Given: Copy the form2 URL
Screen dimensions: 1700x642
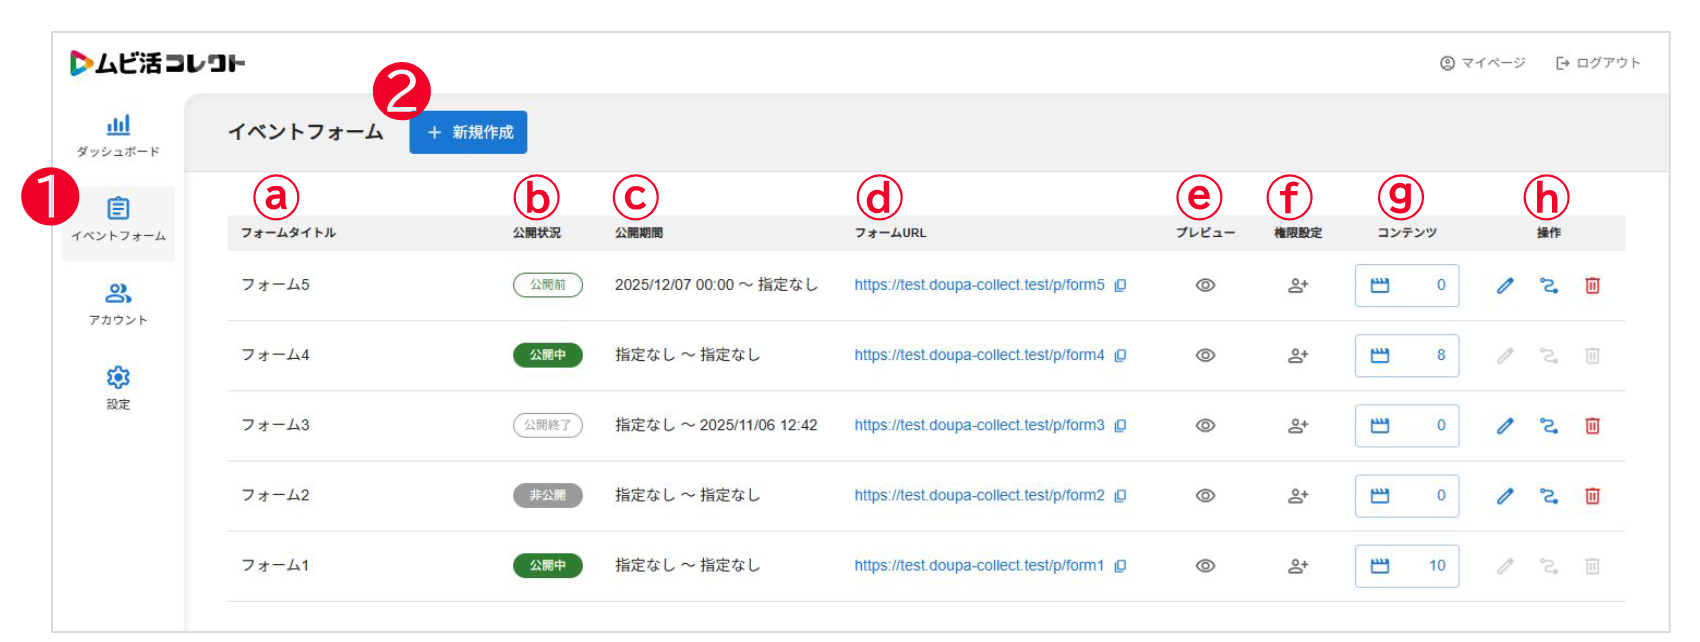Looking at the screenshot, I should pyautogui.click(x=1121, y=495).
